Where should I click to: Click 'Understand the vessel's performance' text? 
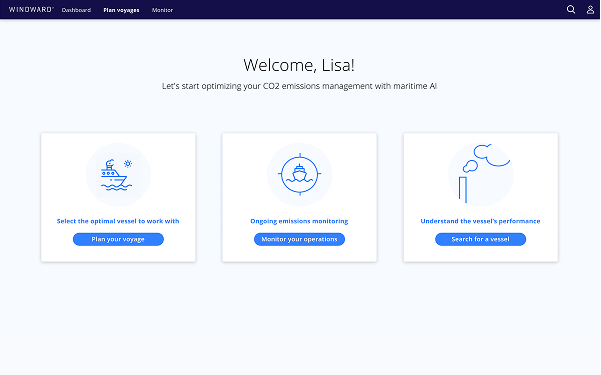click(480, 221)
